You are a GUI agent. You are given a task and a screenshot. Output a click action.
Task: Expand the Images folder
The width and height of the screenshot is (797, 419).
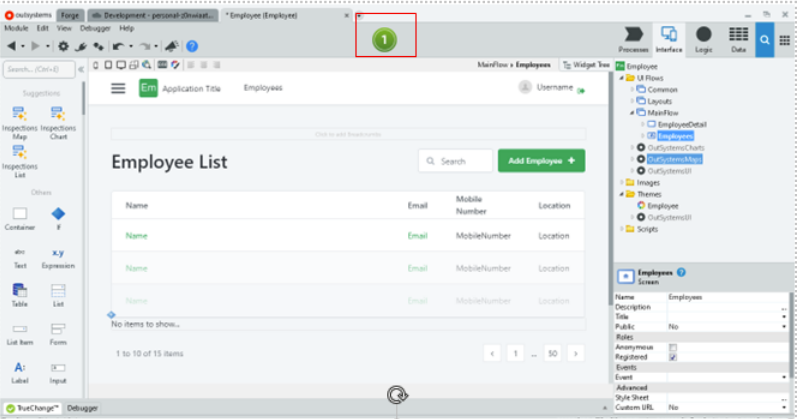[622, 183]
